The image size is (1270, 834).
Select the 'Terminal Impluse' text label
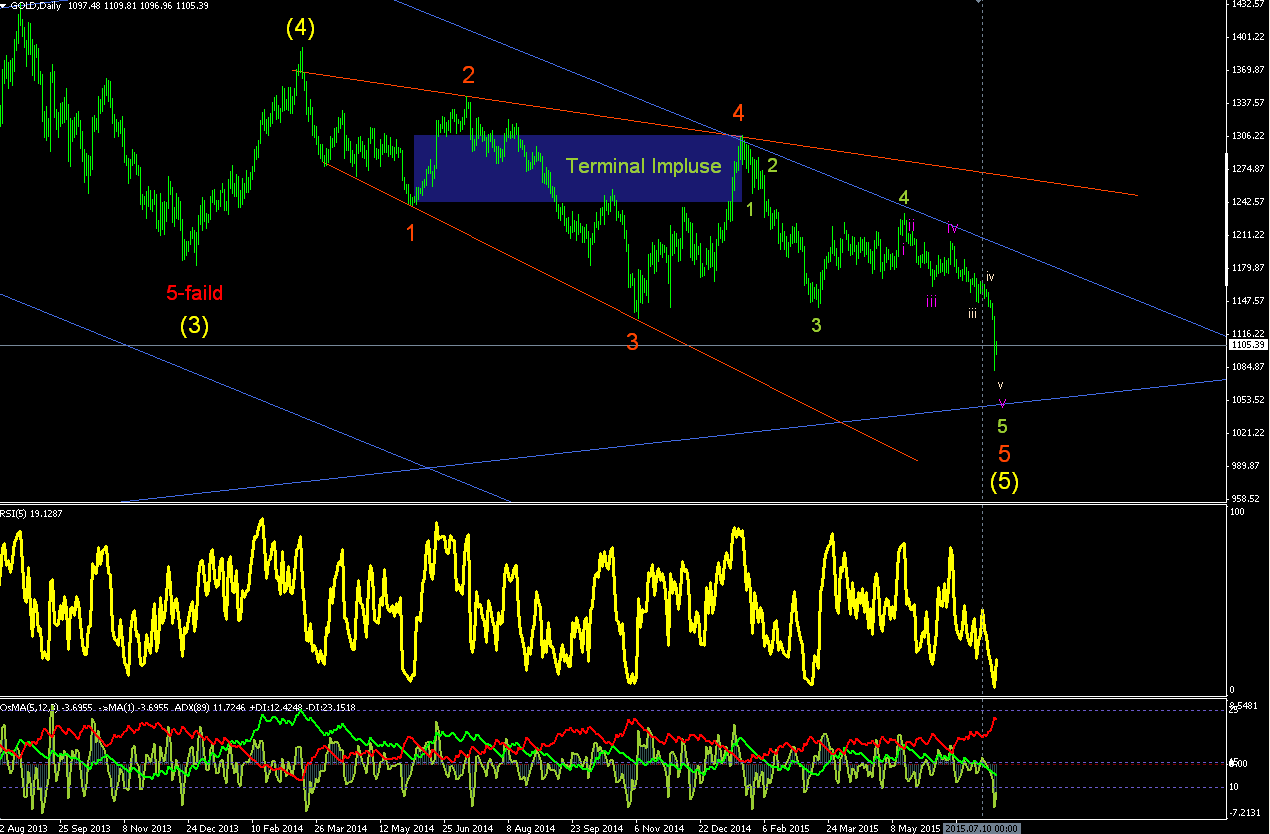pos(644,166)
